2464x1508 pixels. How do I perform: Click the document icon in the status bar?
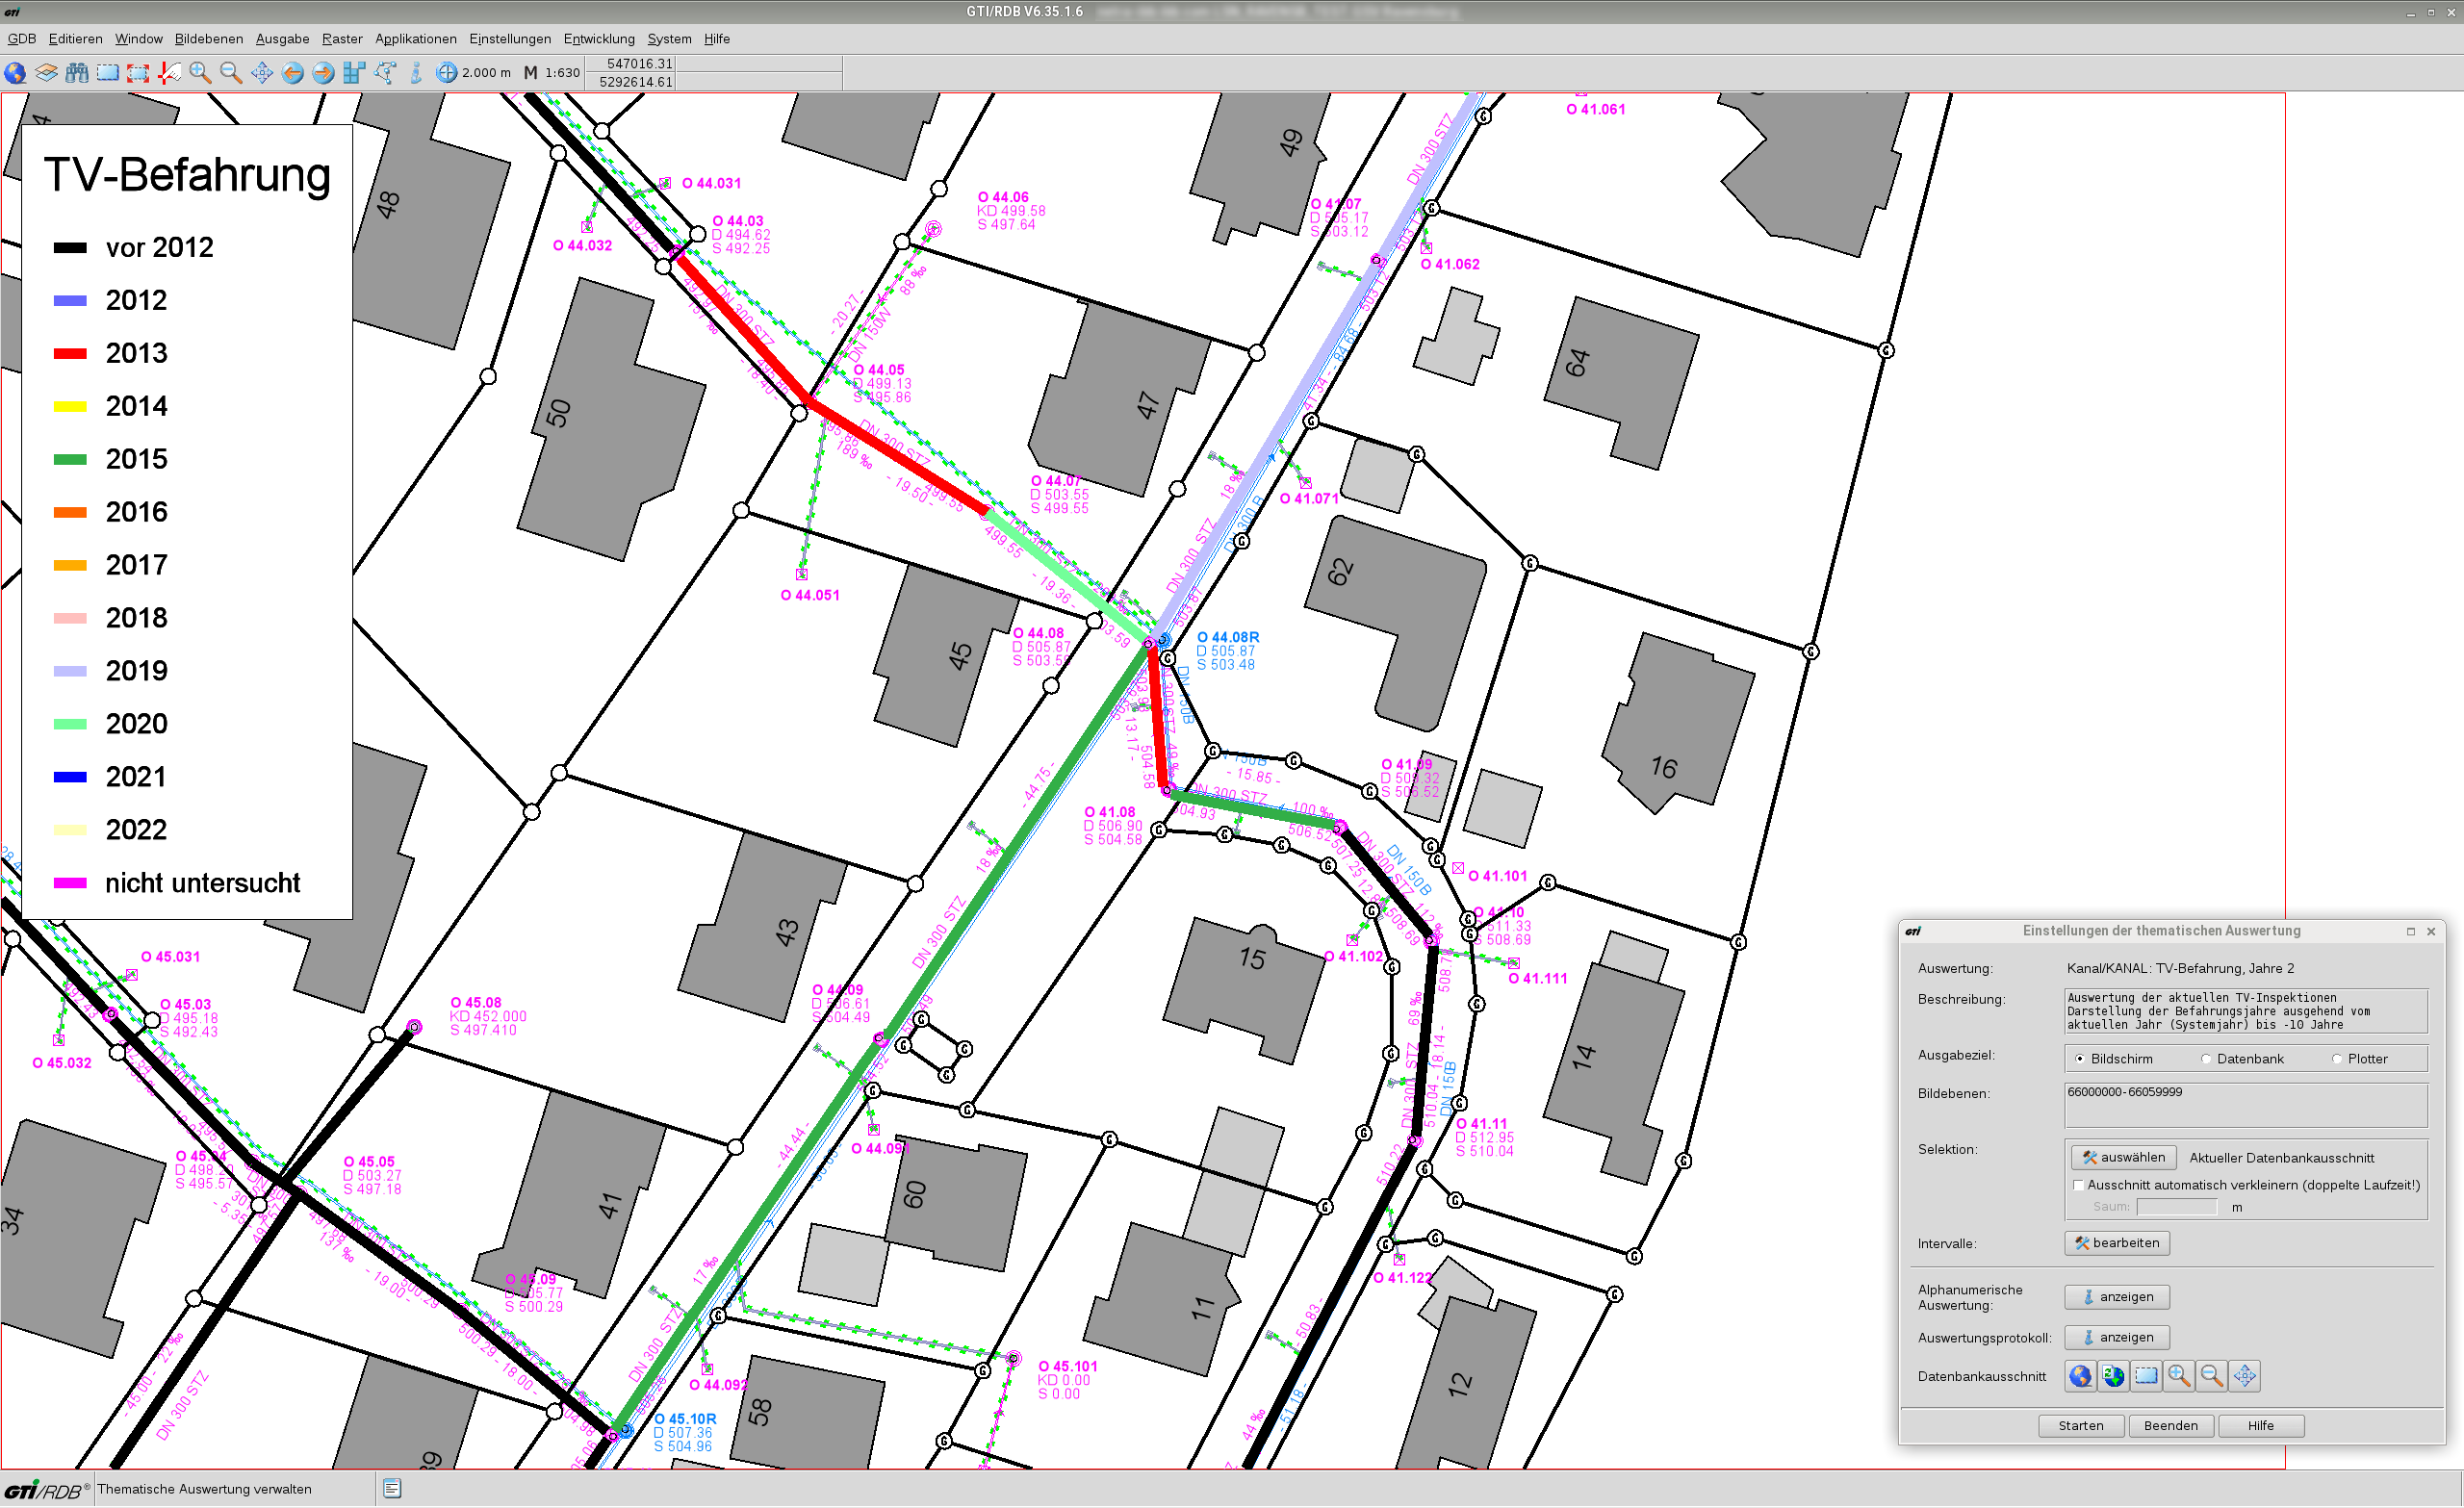392,1490
